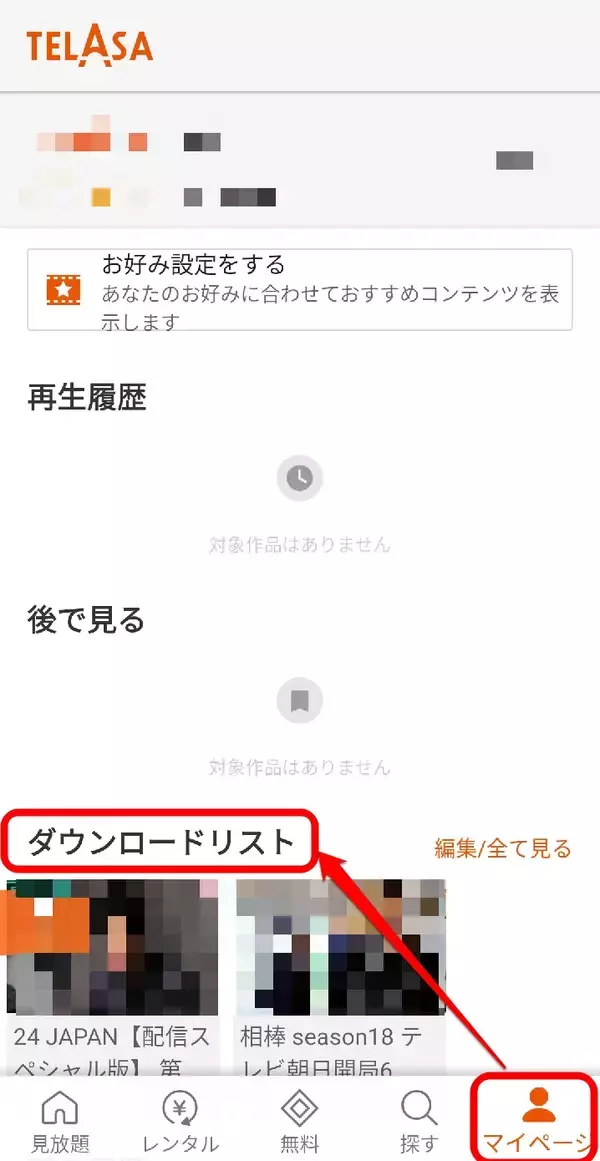Viewport: 600px width, 1161px height.
Task: Open the レンタル yen icon
Action: click(x=180, y=1108)
